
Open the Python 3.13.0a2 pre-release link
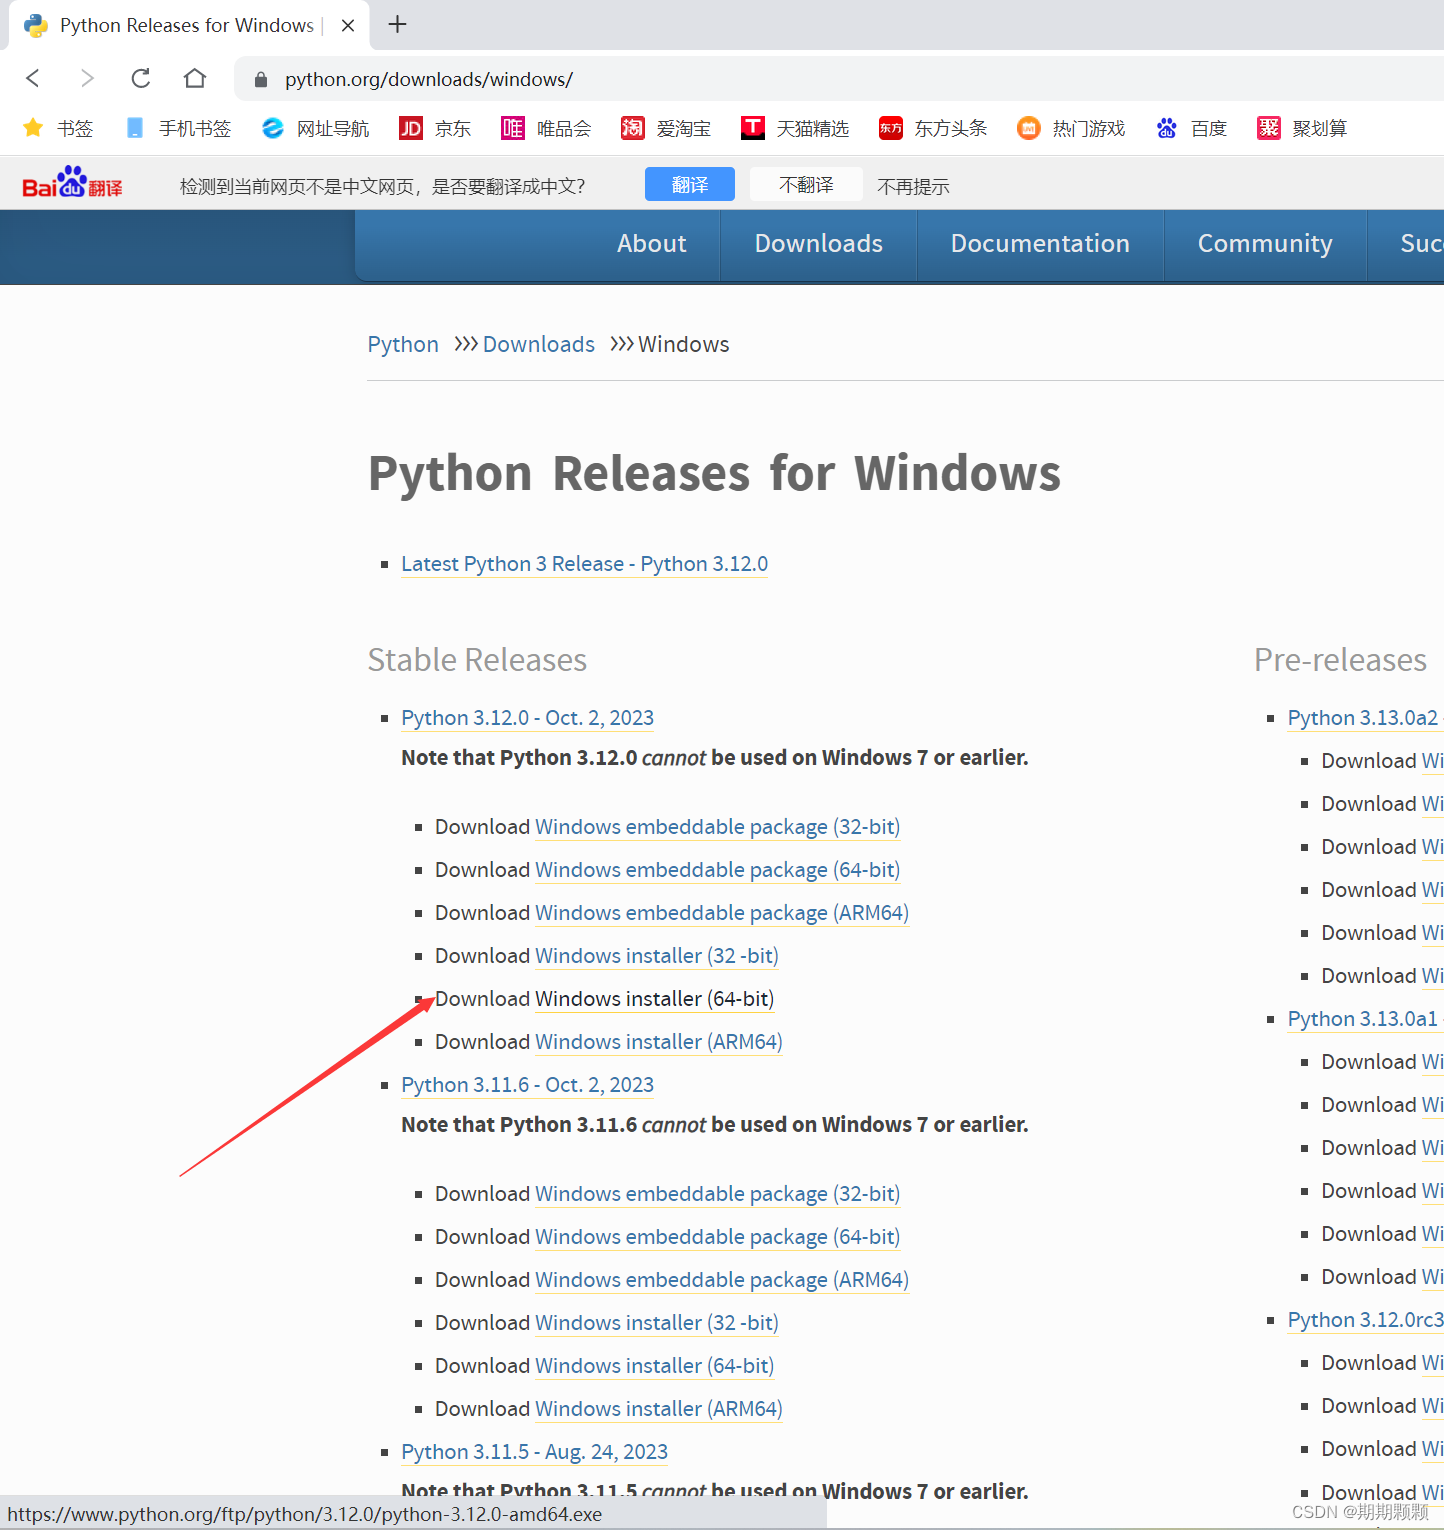[x=1364, y=718]
